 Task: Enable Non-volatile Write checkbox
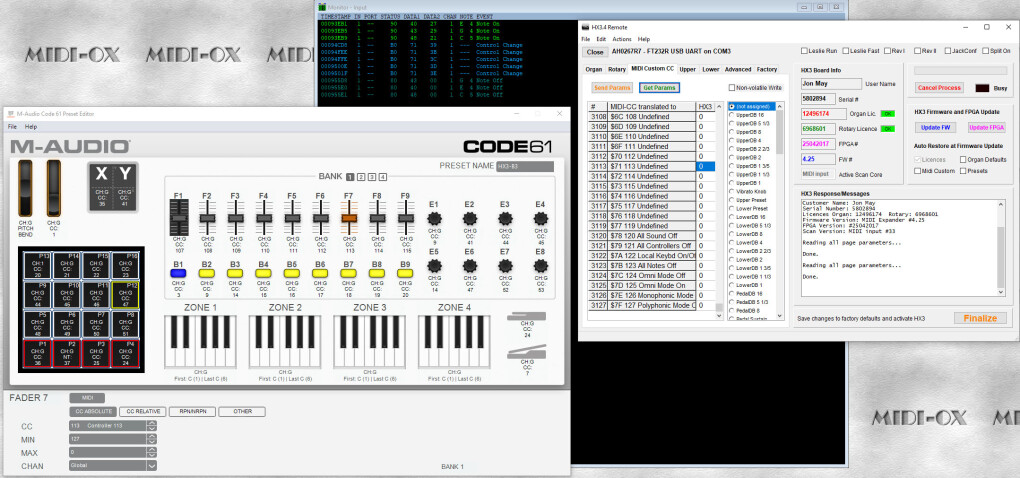tap(732, 87)
